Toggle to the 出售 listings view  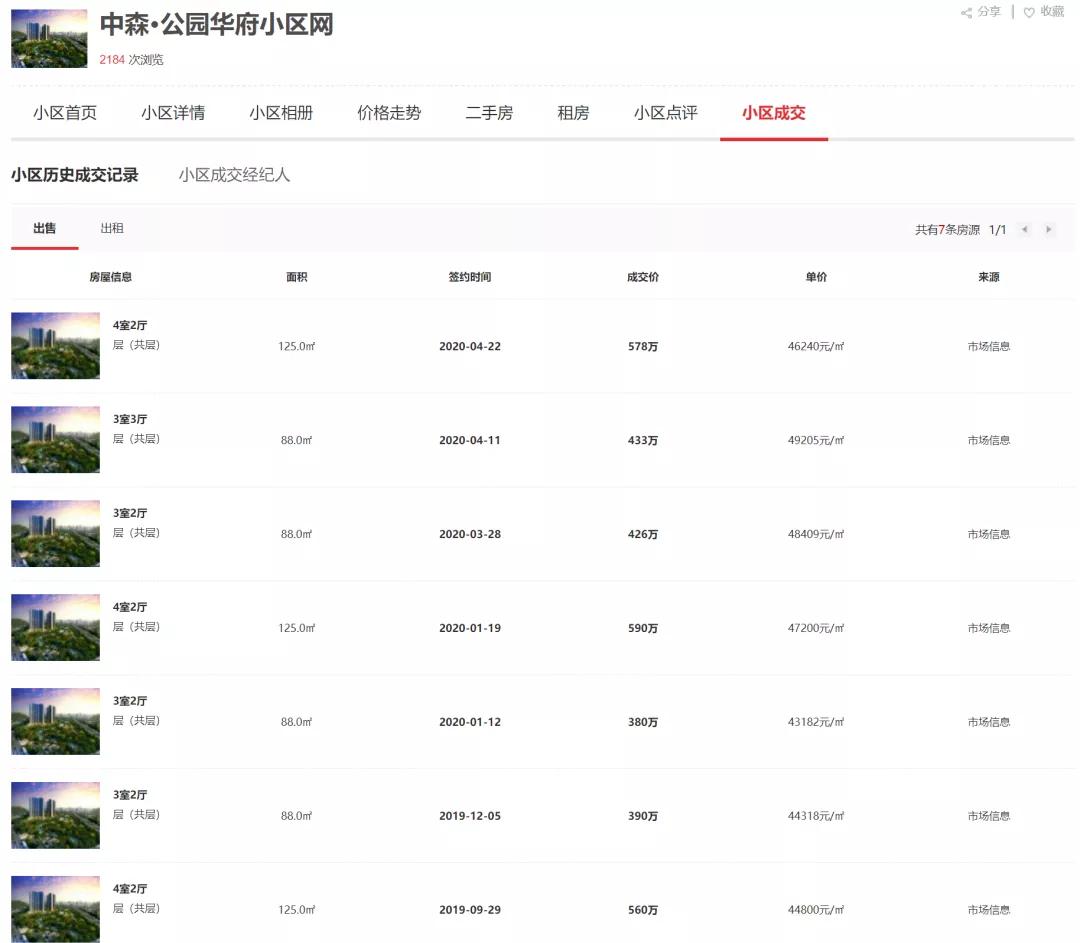[x=44, y=228]
